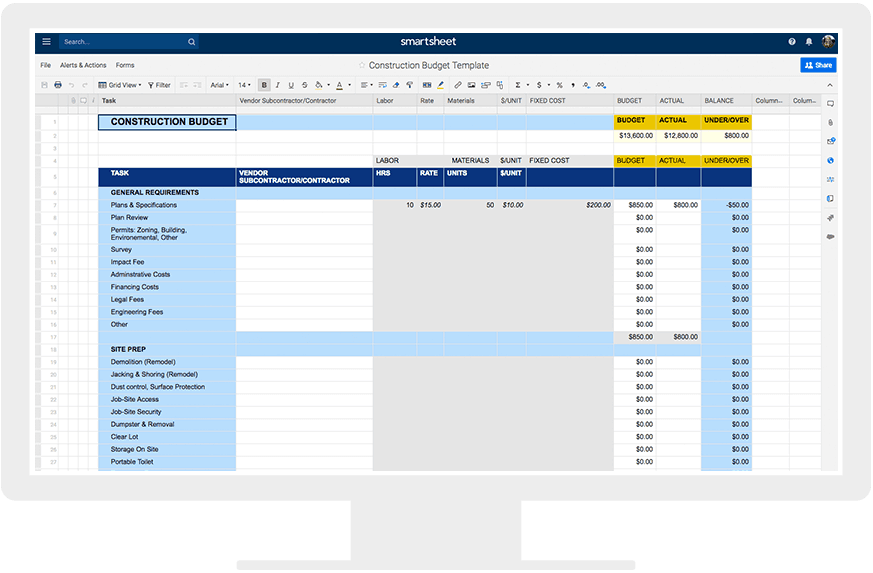
Task: Click the insert link icon
Action: (x=458, y=85)
